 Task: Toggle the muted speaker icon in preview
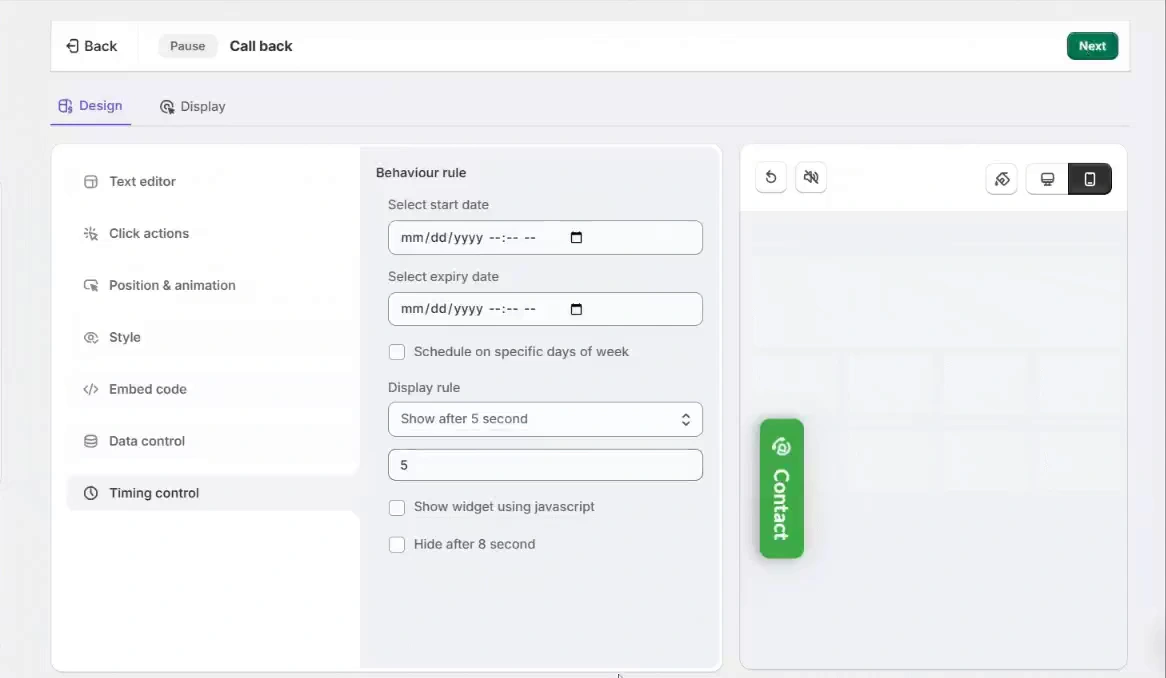click(x=811, y=178)
